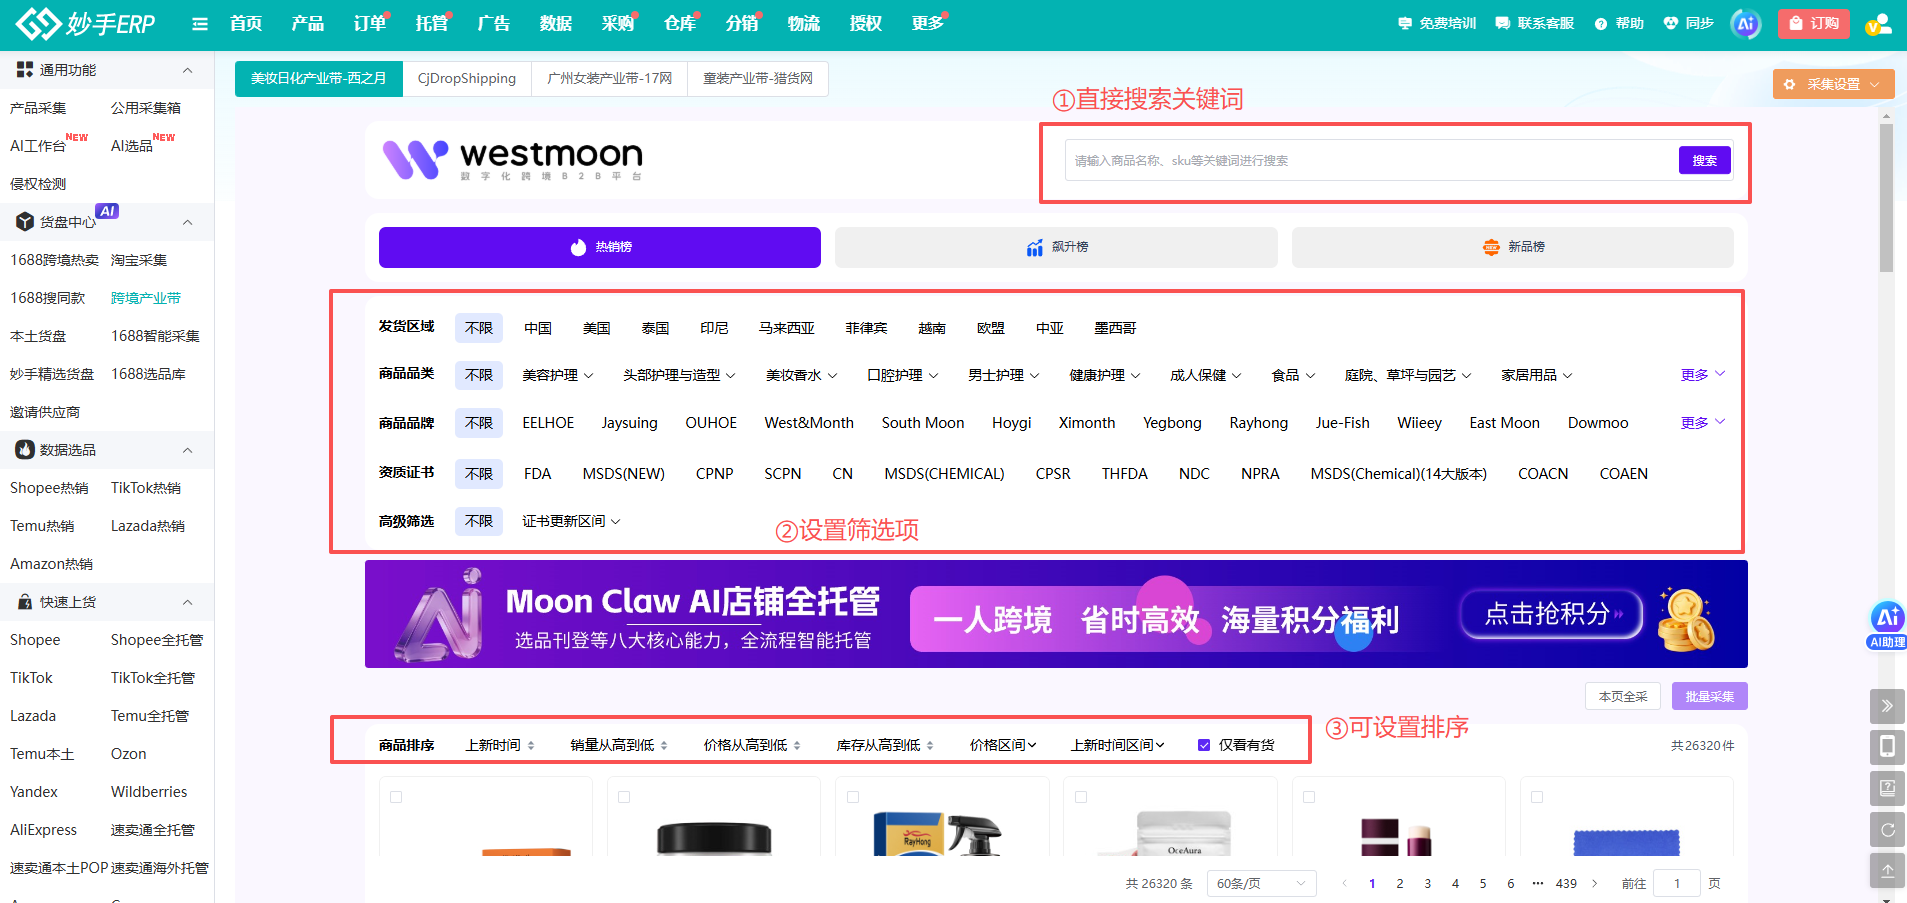Tick the fourth product card checkbox
The width and height of the screenshot is (1907, 903).
[x=1081, y=797]
